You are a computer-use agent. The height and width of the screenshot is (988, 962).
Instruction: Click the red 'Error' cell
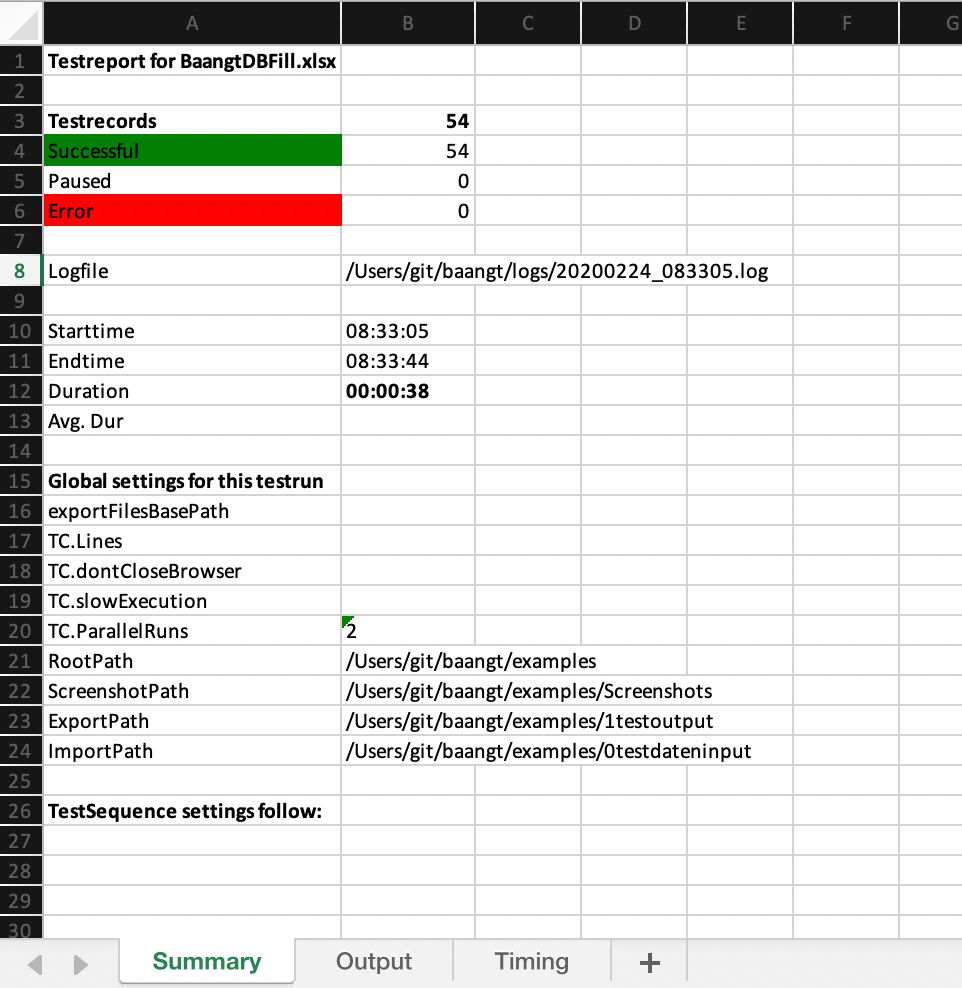tap(192, 210)
